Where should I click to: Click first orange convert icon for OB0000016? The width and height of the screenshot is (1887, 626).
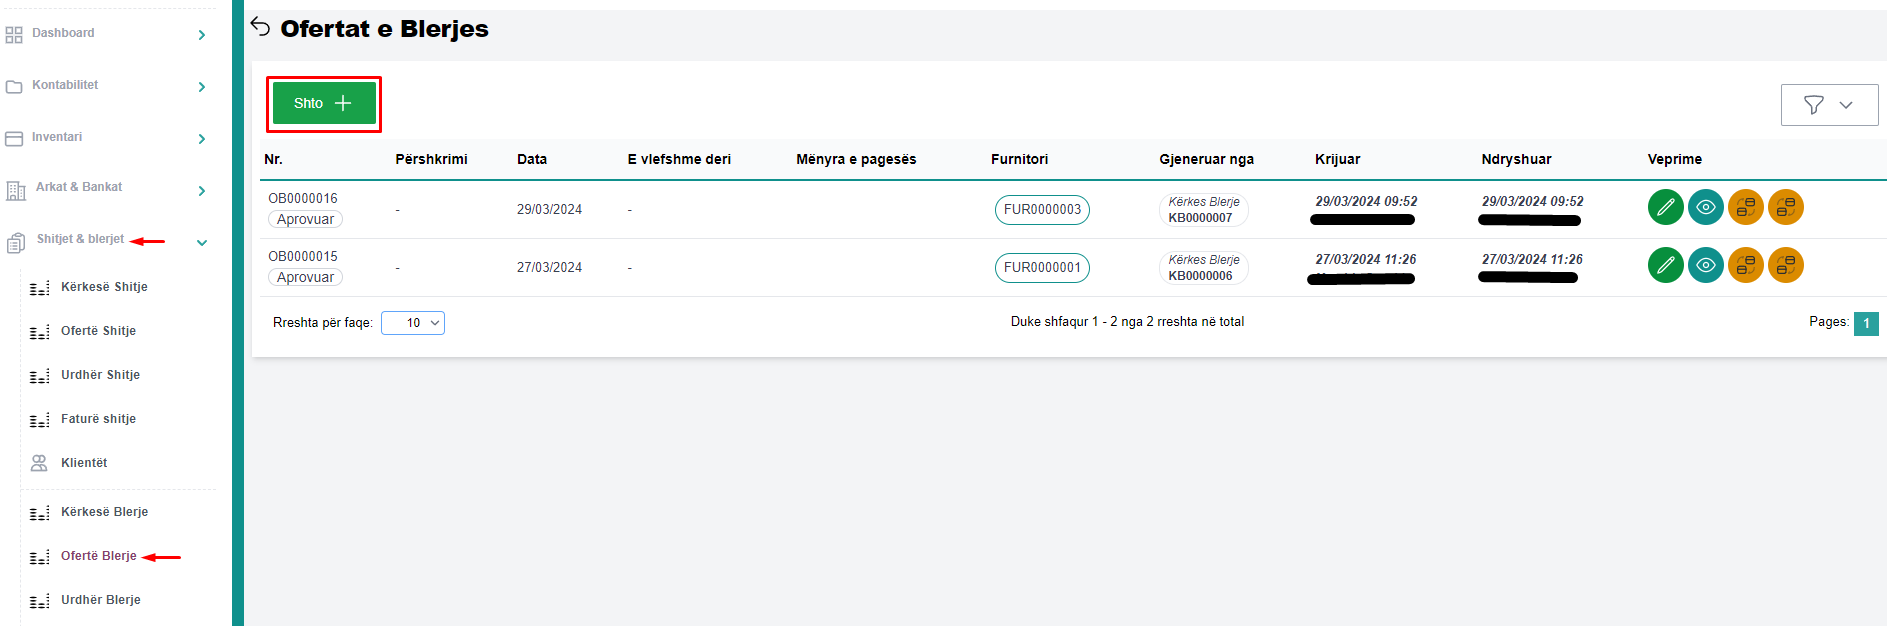coord(1745,207)
